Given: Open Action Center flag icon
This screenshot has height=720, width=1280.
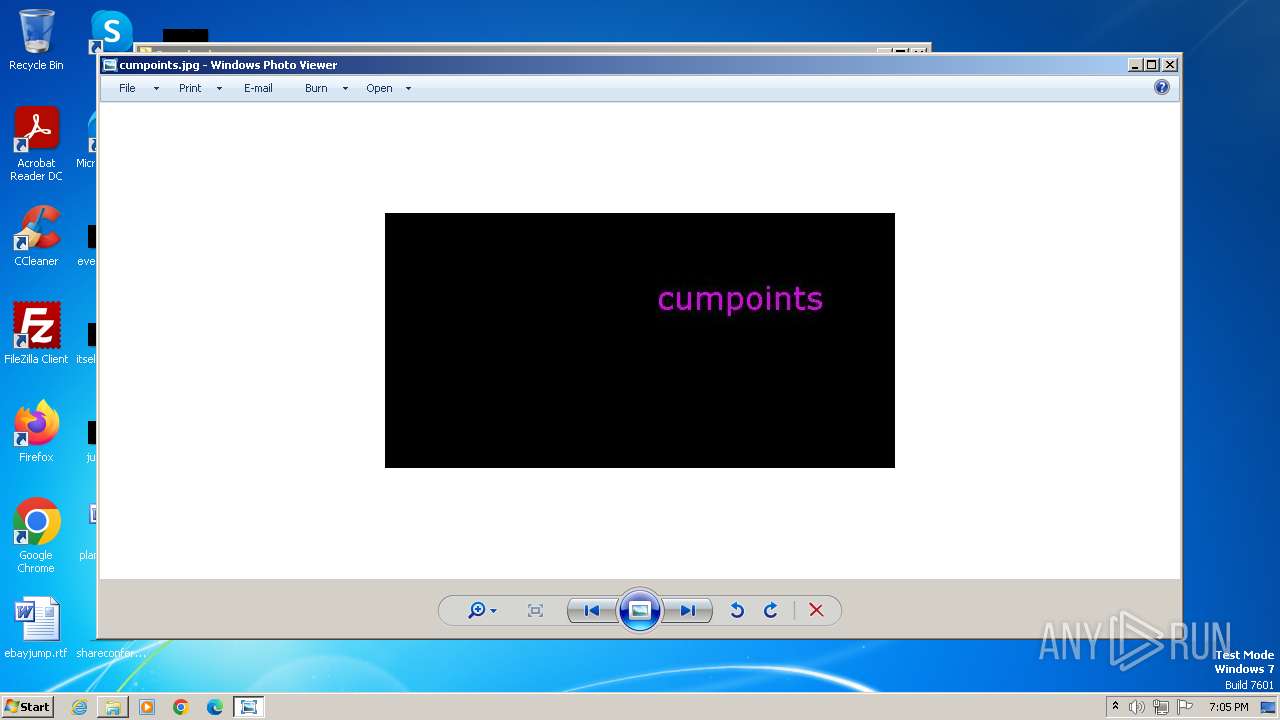Looking at the screenshot, I should coord(1185,707).
